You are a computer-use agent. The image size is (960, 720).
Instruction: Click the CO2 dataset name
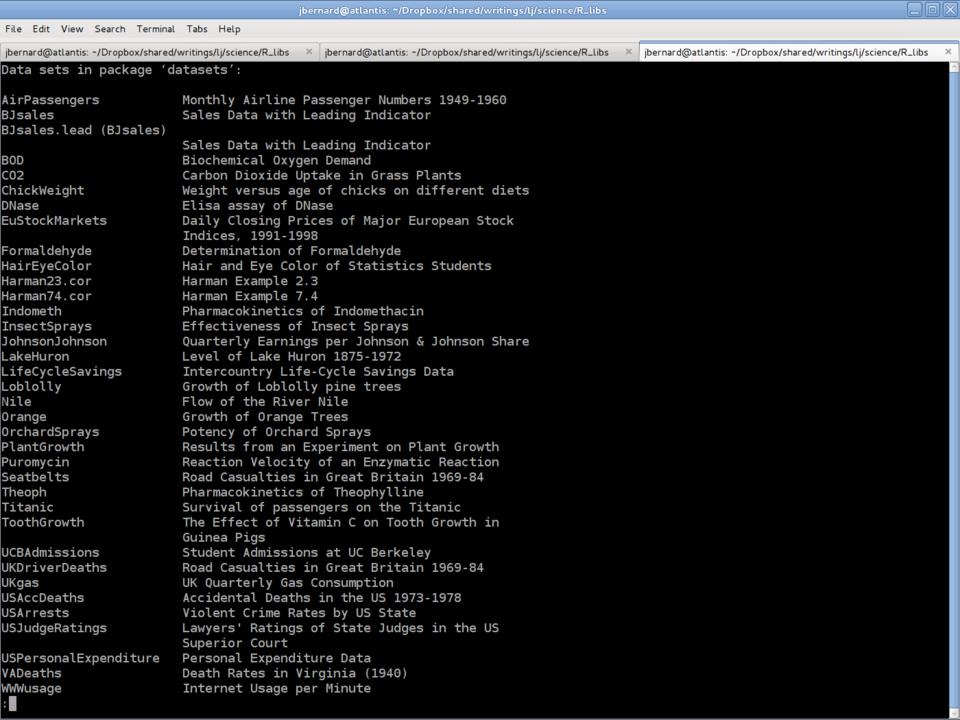13,175
